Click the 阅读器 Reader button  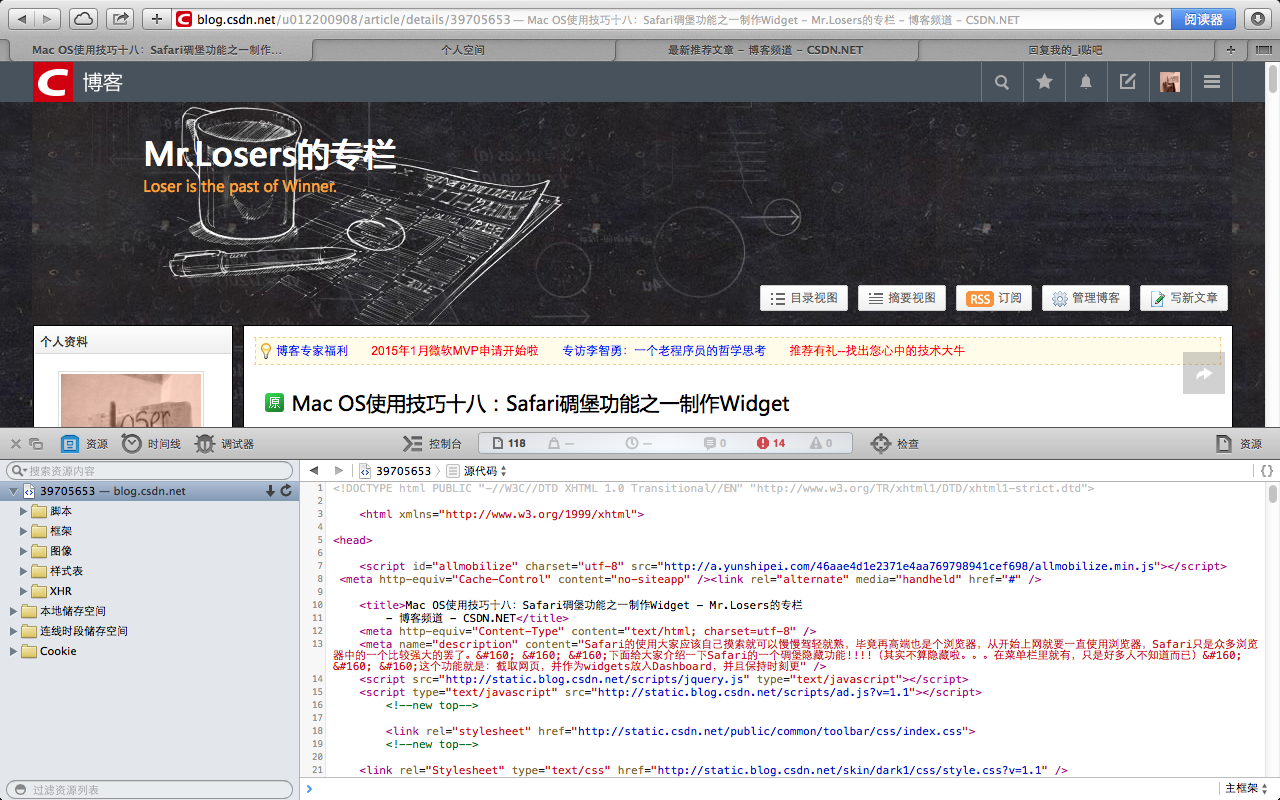click(x=1203, y=19)
